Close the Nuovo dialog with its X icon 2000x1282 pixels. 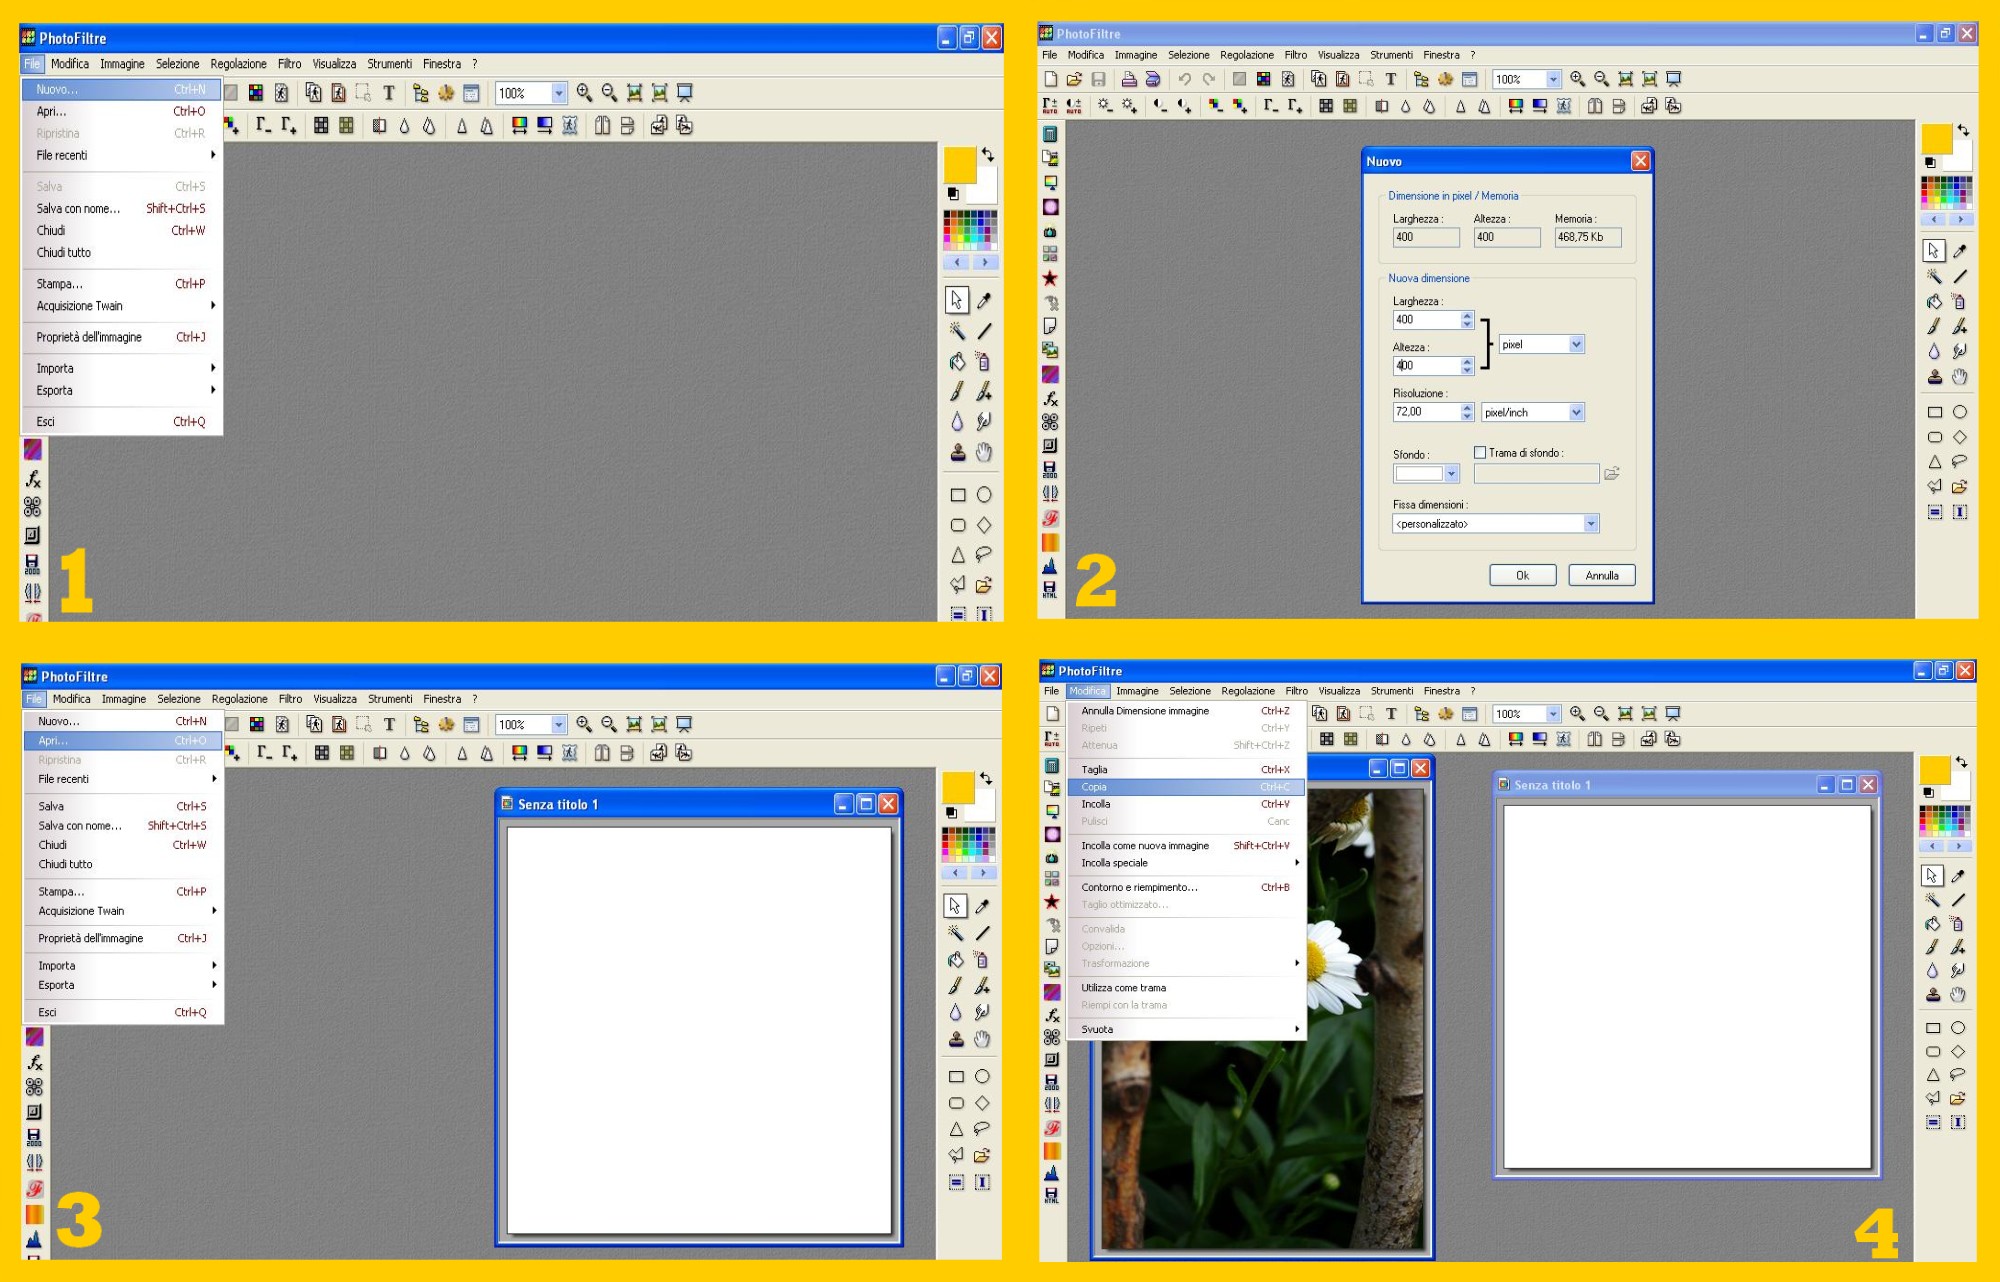pyautogui.click(x=1640, y=161)
